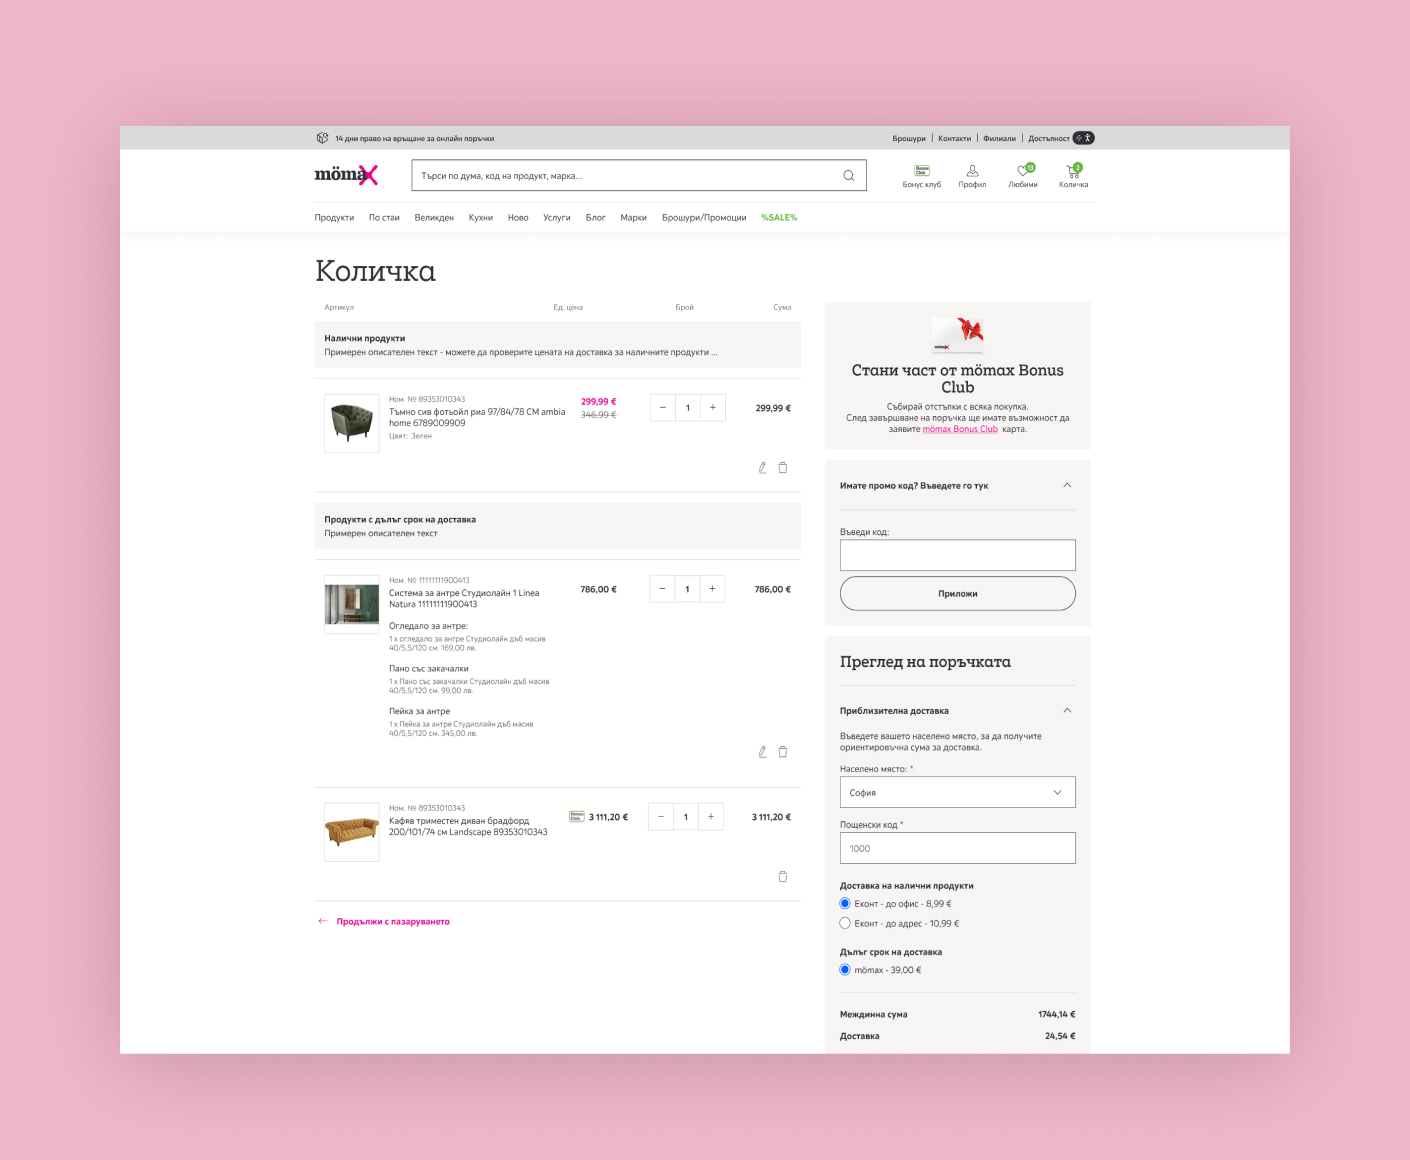Open the Населено място dropdown
Viewport: 1410px width, 1160px height.
click(x=958, y=792)
